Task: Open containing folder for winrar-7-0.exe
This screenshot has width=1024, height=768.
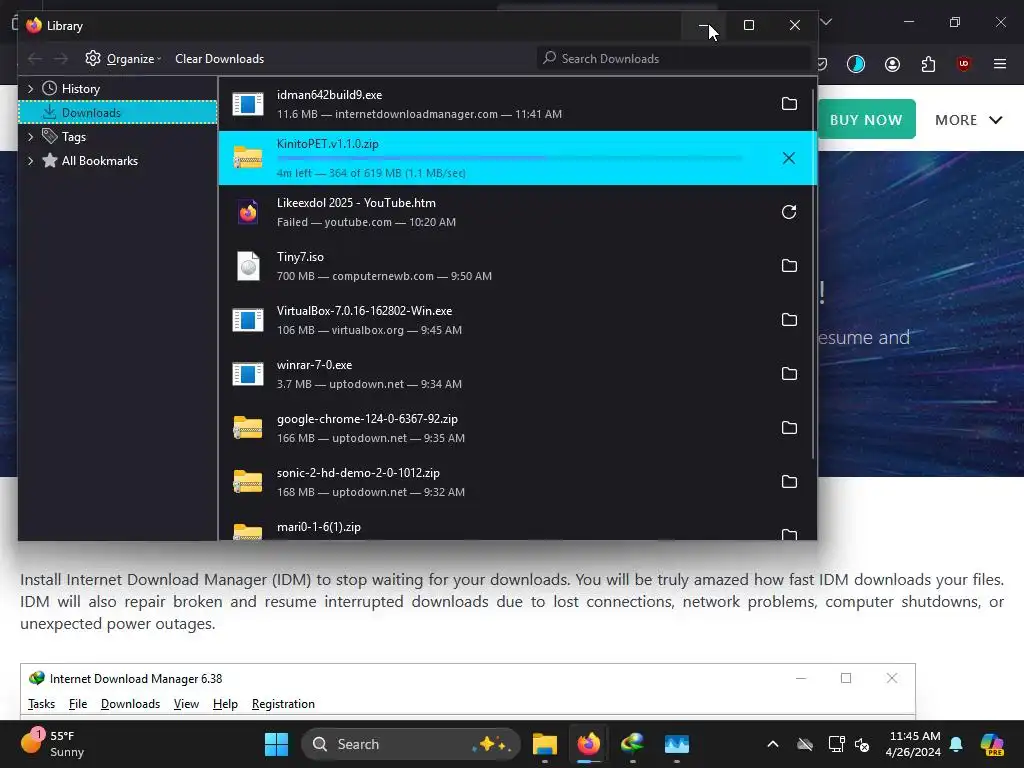Action: point(789,374)
